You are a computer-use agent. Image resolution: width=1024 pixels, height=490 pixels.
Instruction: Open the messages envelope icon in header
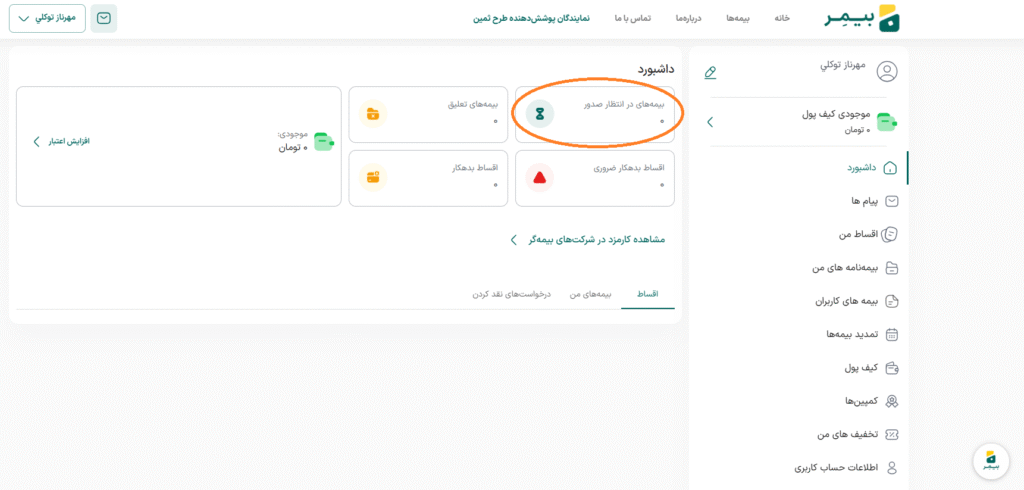[103, 18]
